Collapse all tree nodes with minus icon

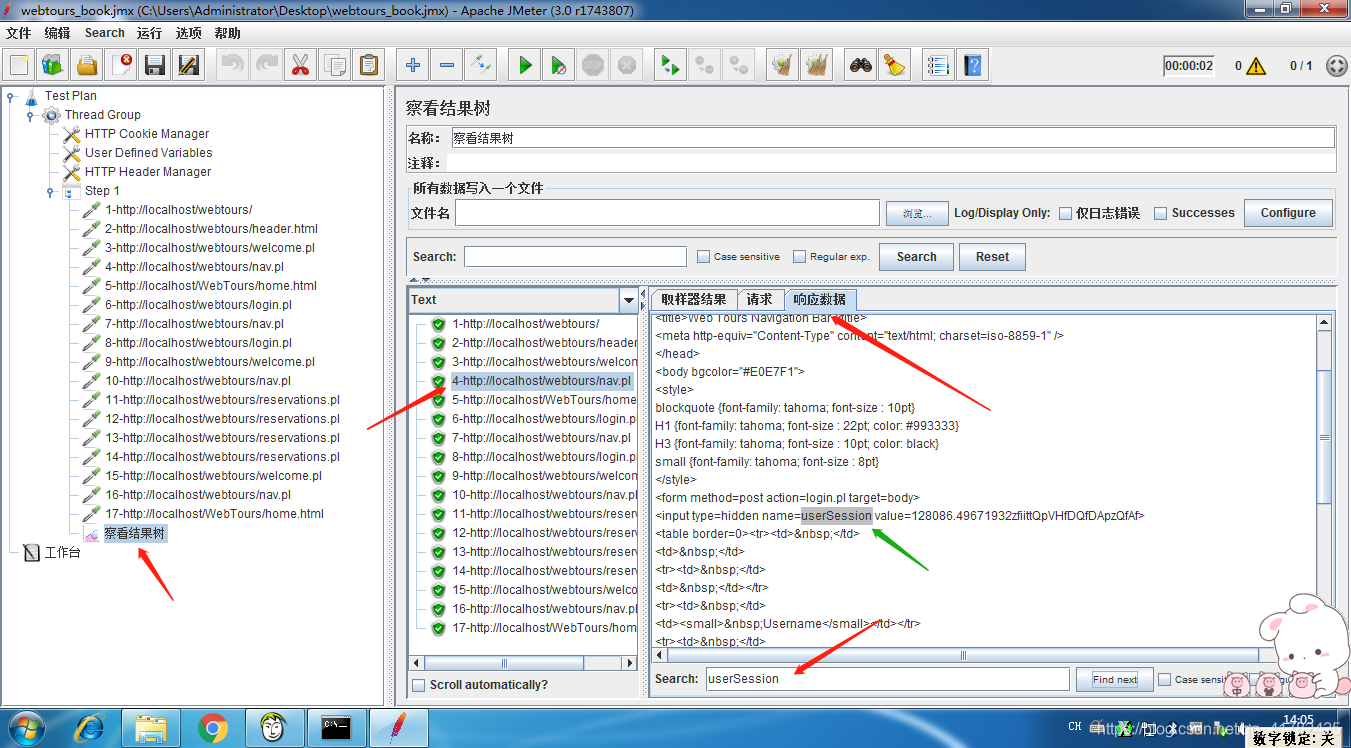click(447, 66)
